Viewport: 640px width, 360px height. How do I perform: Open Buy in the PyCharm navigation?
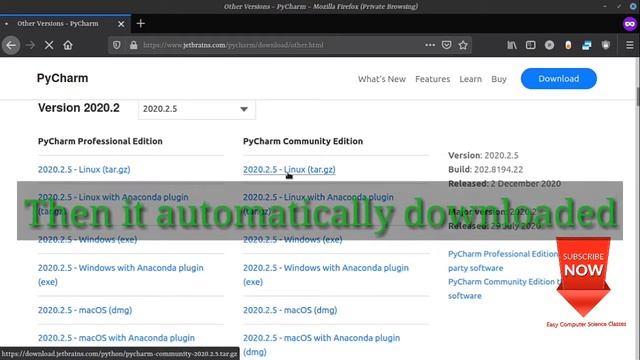point(498,79)
